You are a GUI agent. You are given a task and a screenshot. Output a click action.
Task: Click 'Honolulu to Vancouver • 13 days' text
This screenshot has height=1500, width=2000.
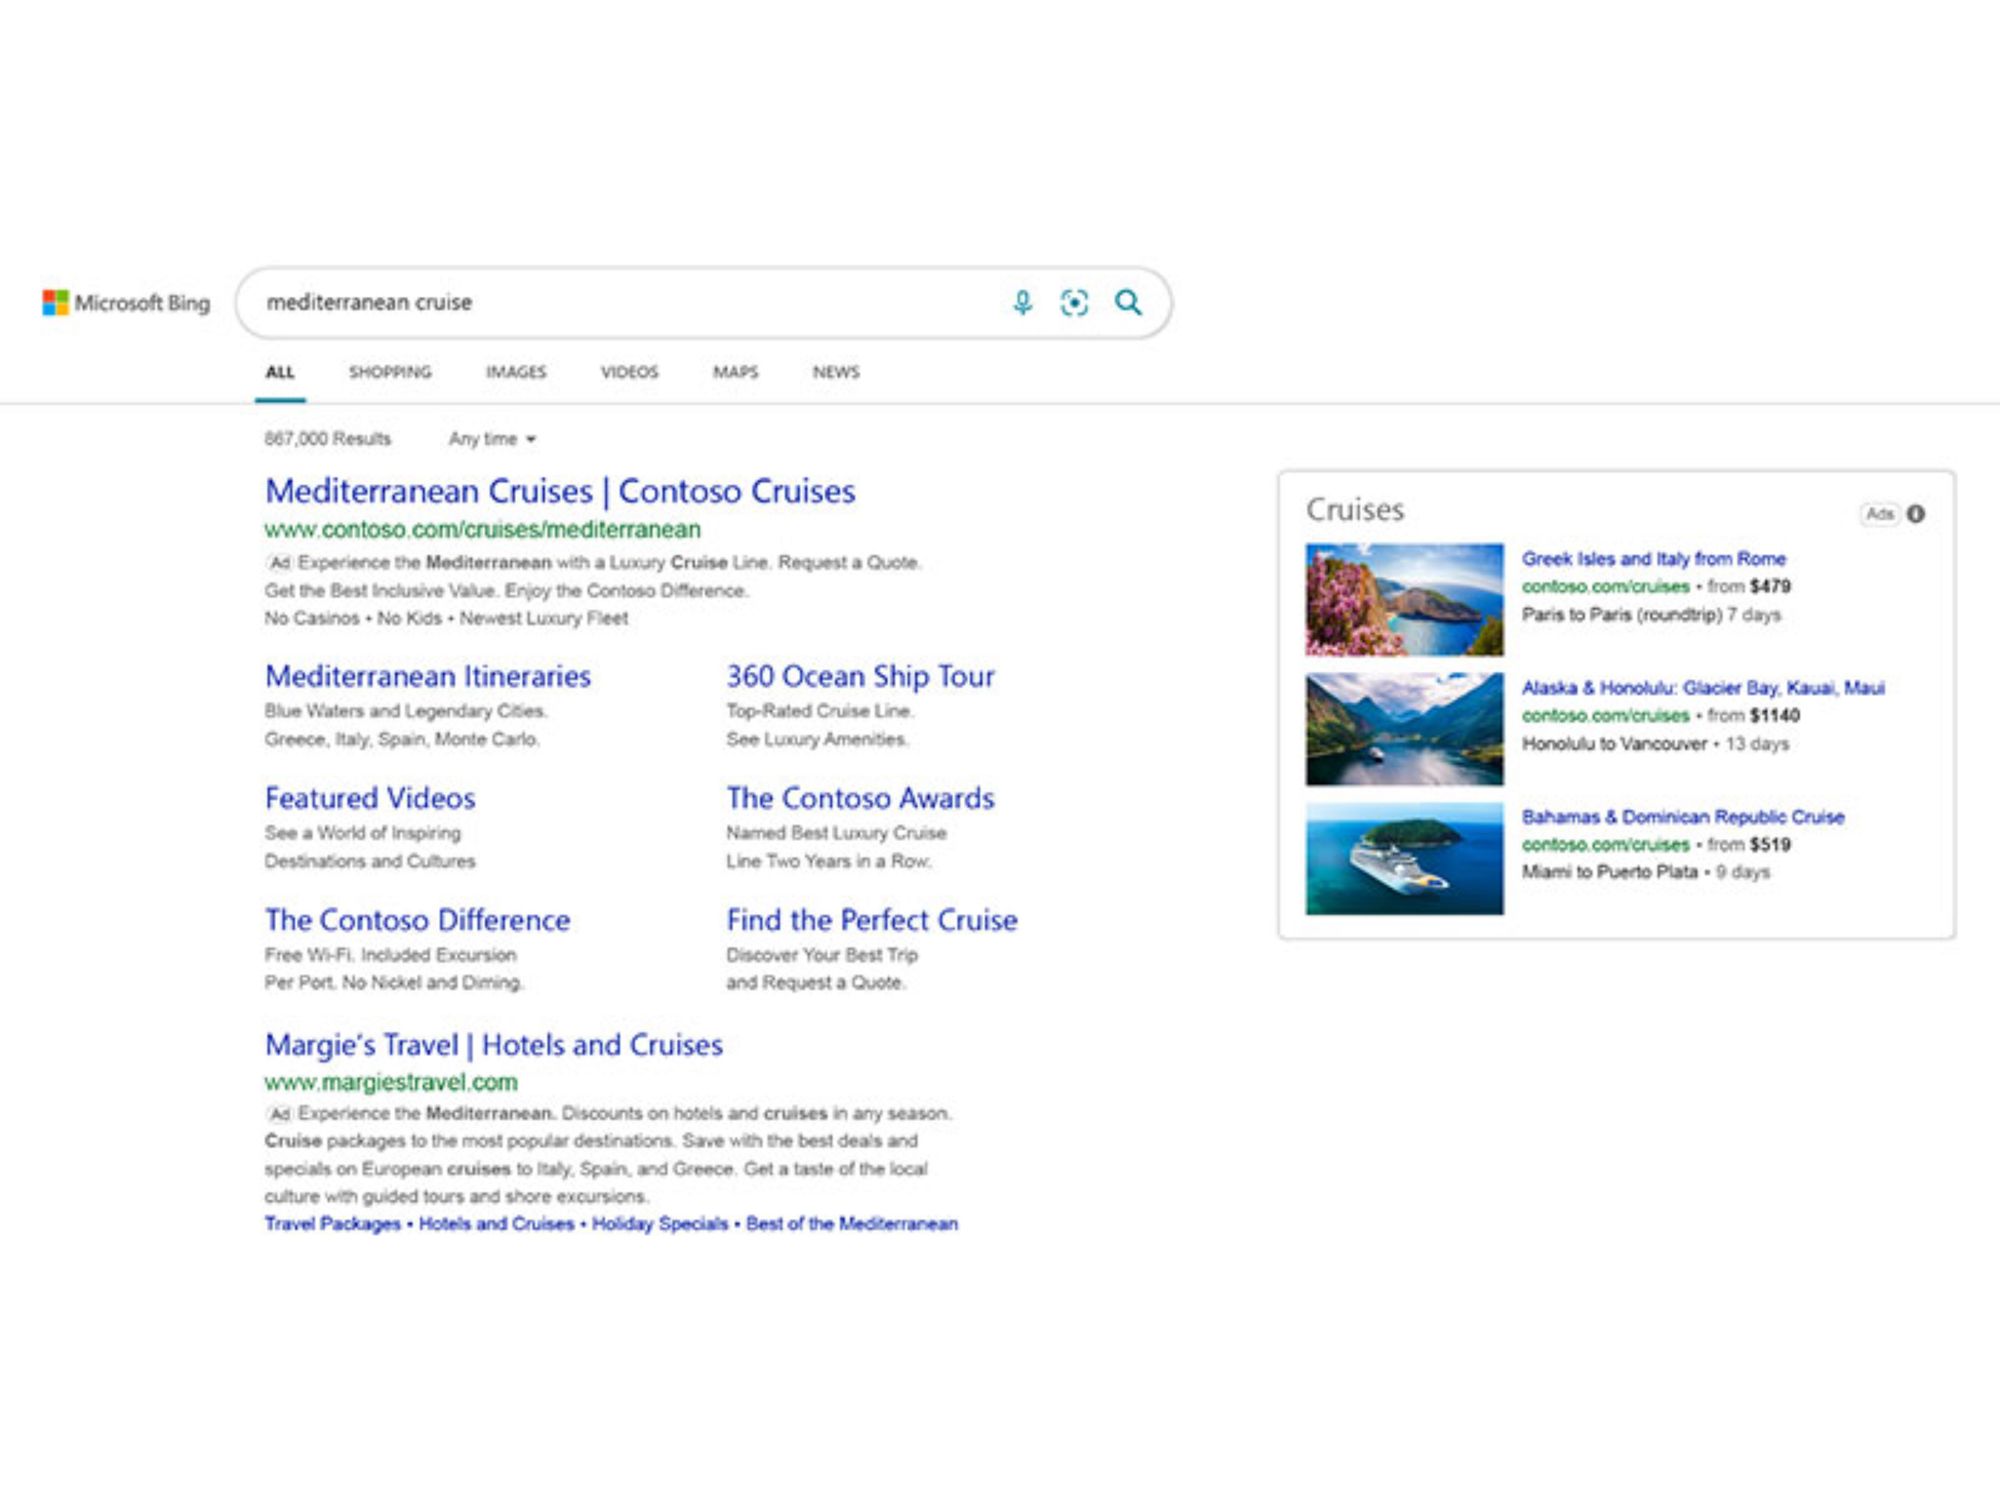pos(1655,744)
